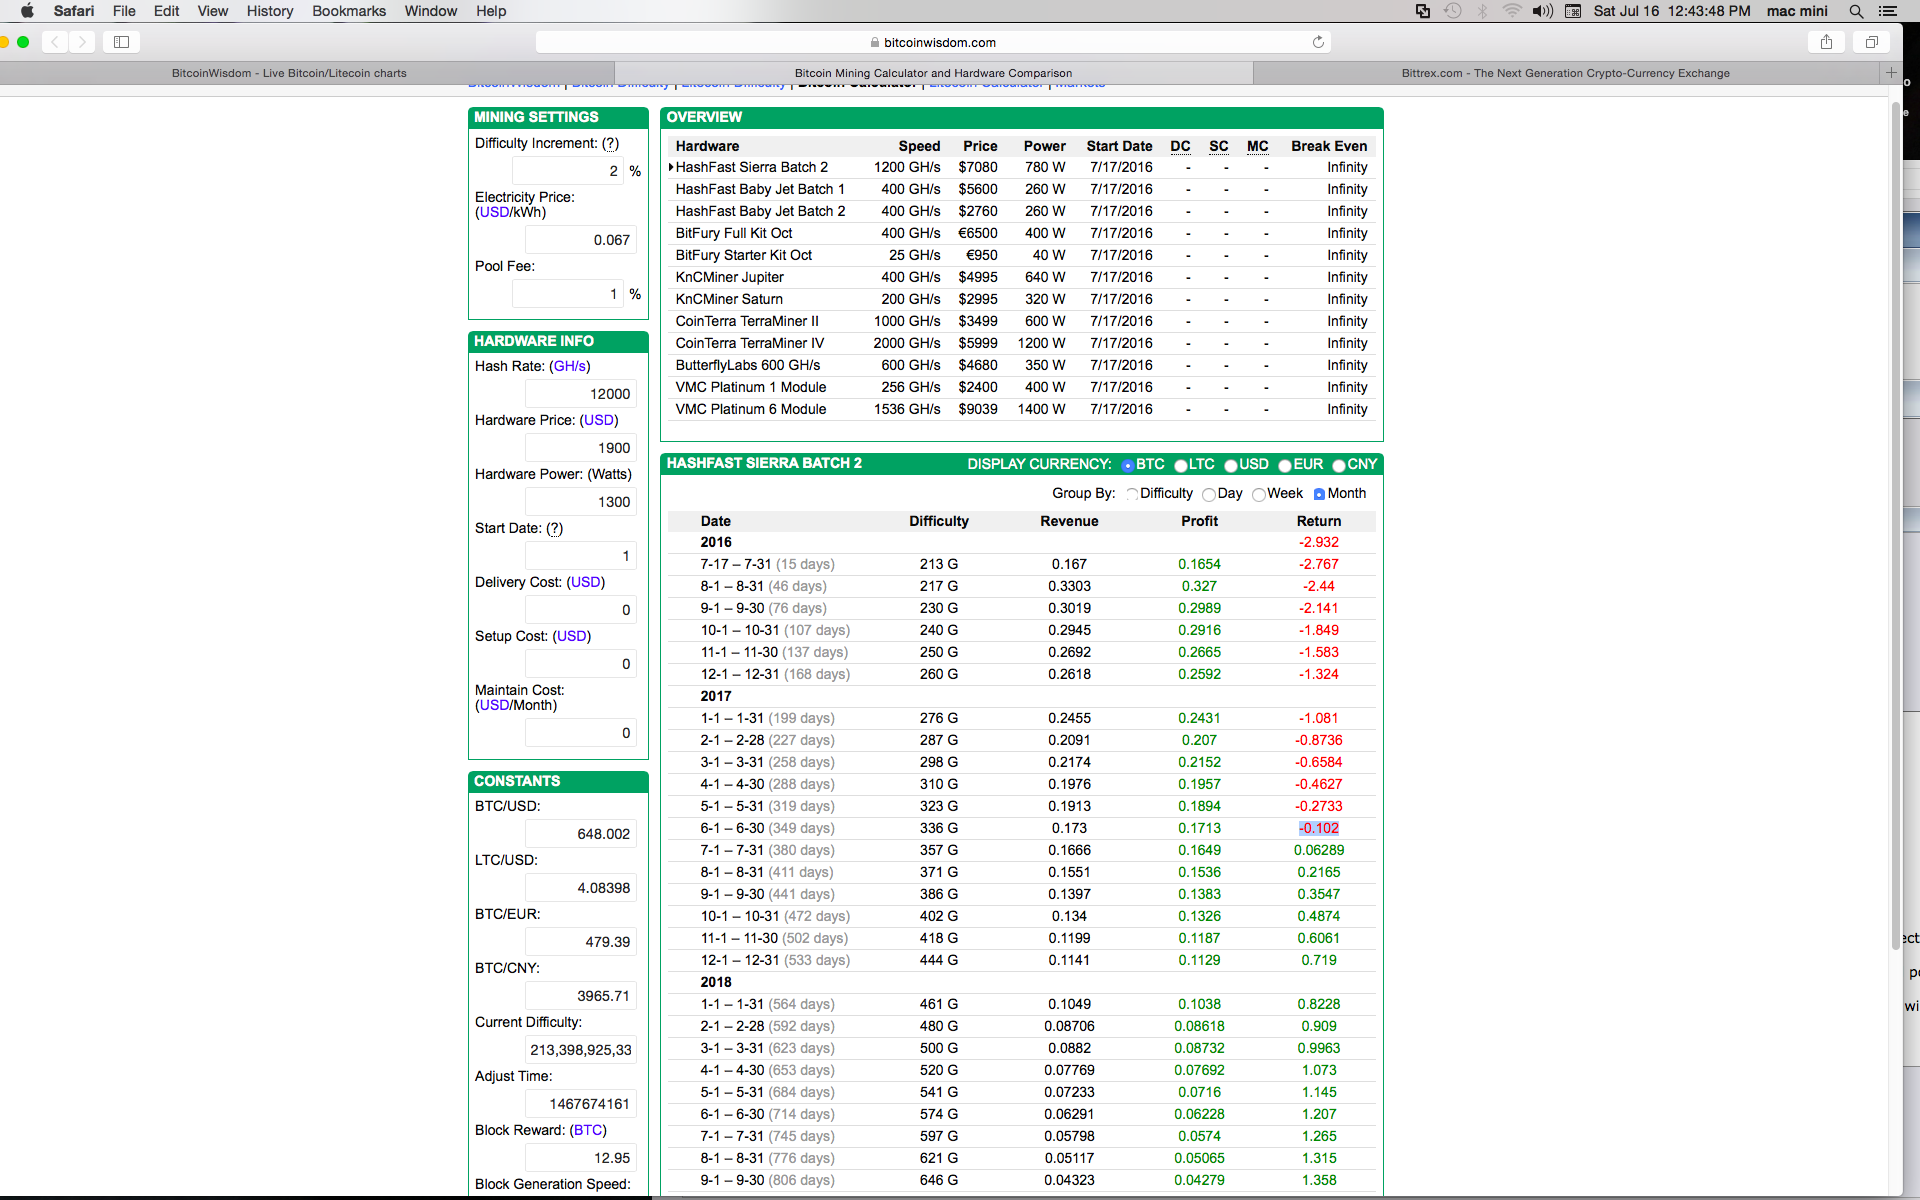Click the Hash Rate input field
Image resolution: width=1920 pixels, height=1200 pixels.
click(581, 394)
